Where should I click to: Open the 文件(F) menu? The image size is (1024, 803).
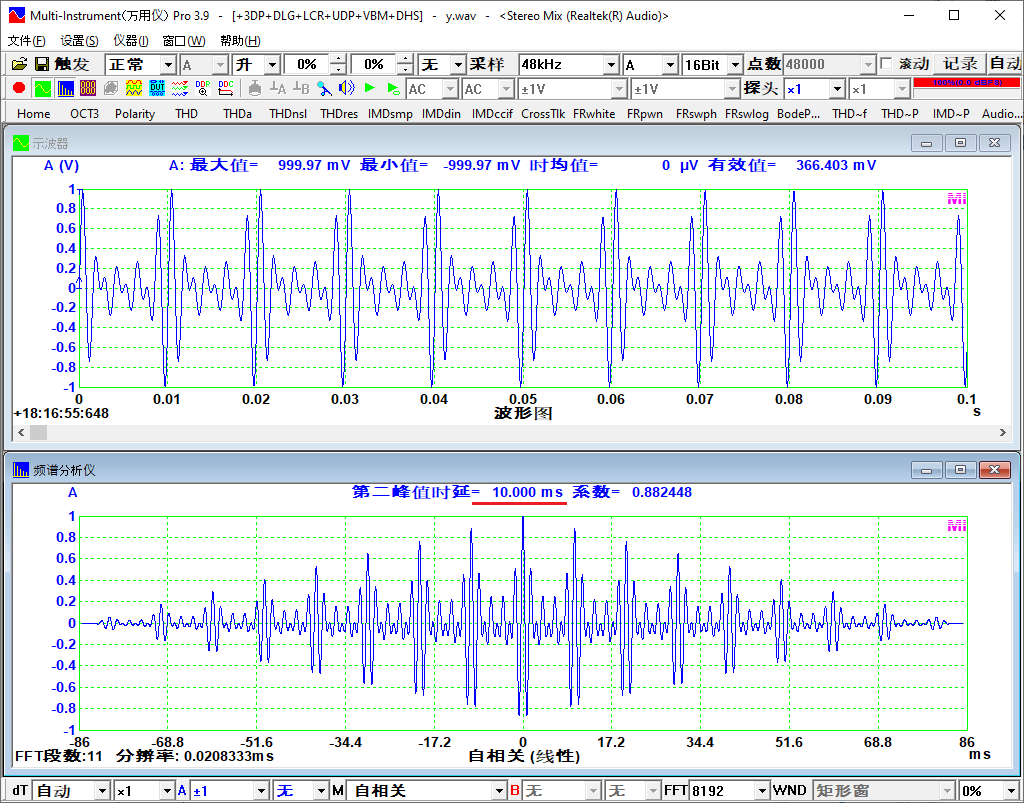click(x=26, y=40)
